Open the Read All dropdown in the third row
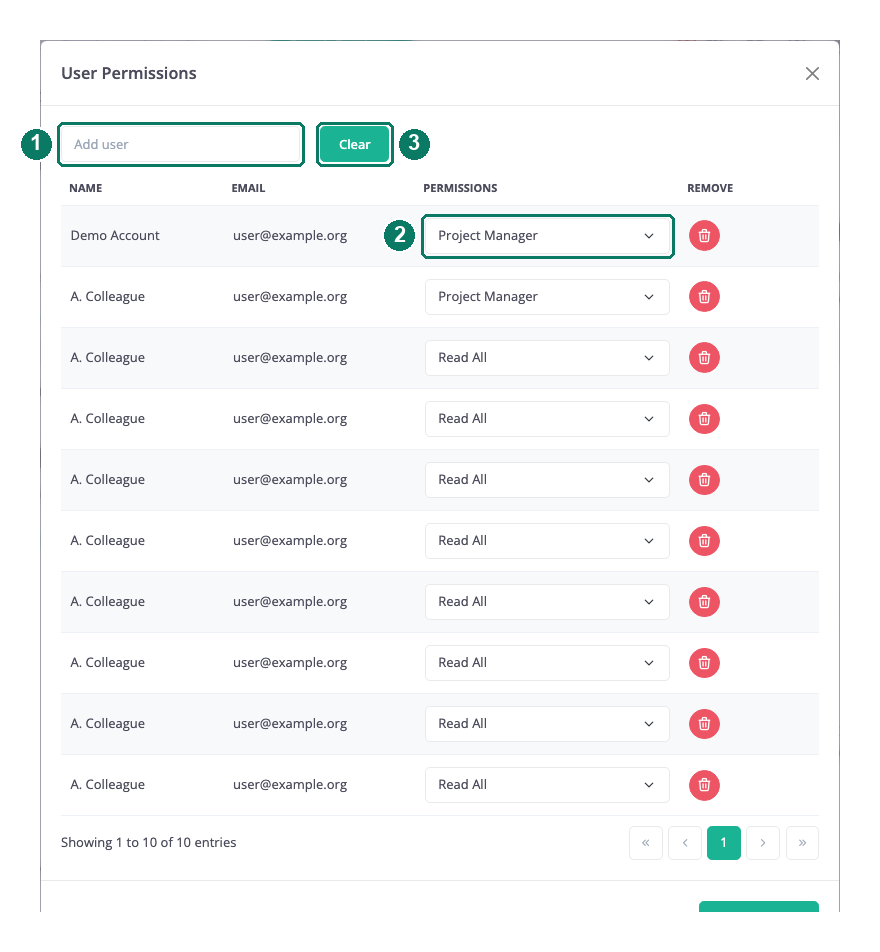This screenshot has width=880, height=952. pyautogui.click(x=547, y=358)
